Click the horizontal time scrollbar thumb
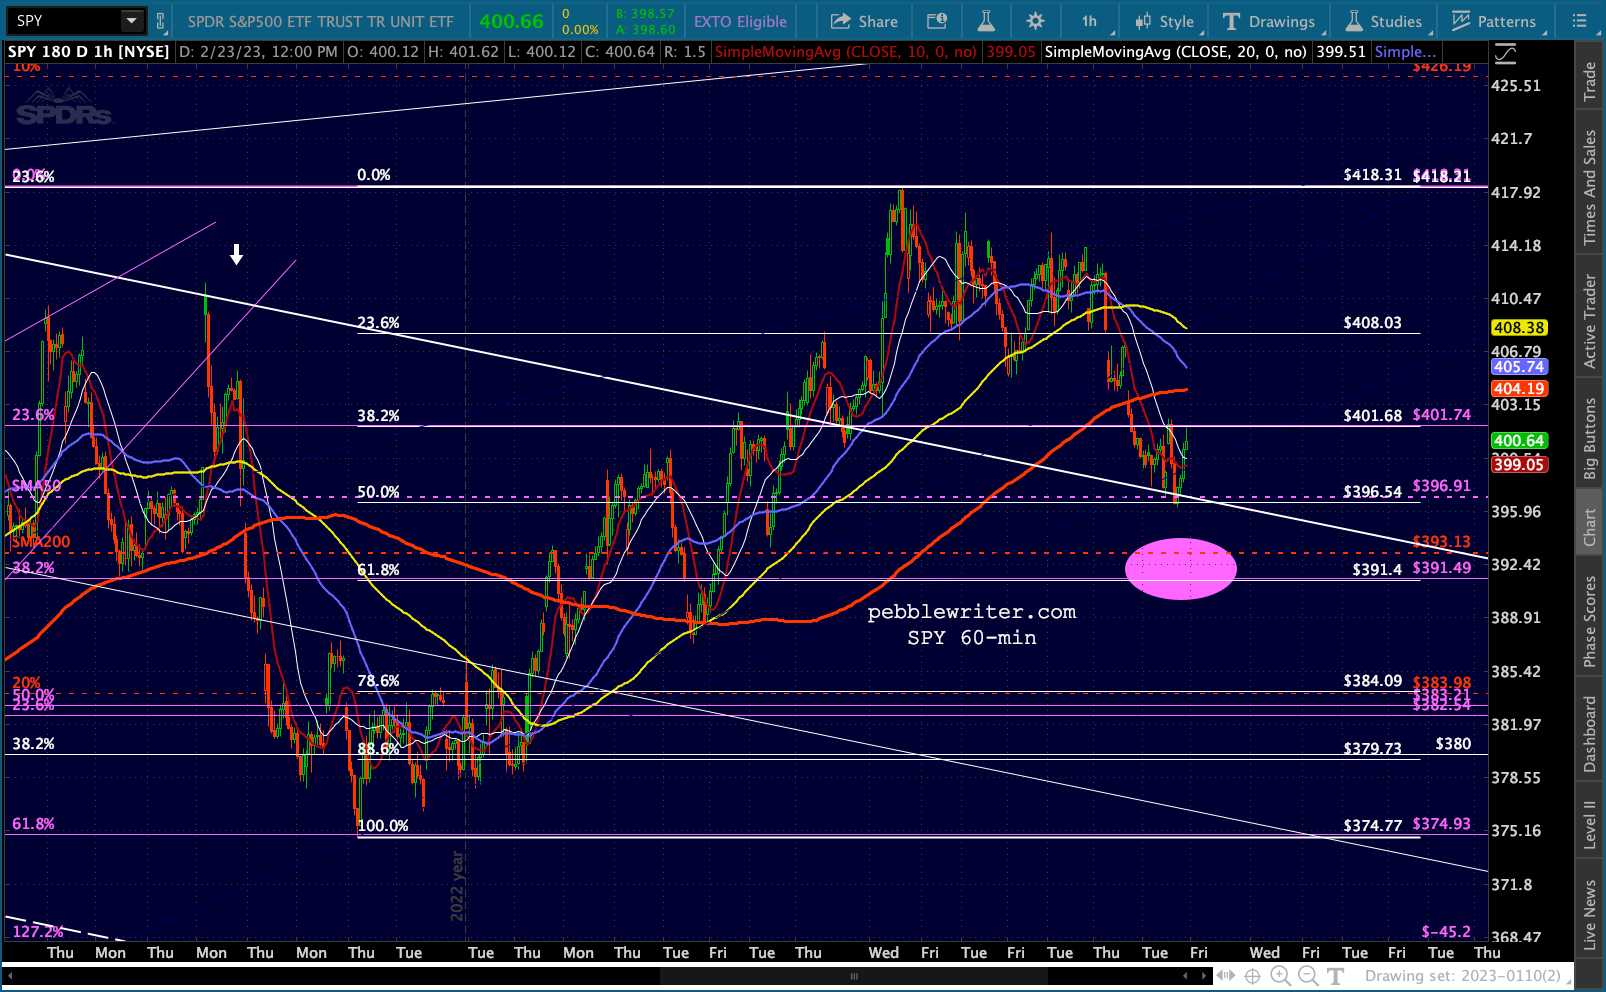 tap(854, 976)
